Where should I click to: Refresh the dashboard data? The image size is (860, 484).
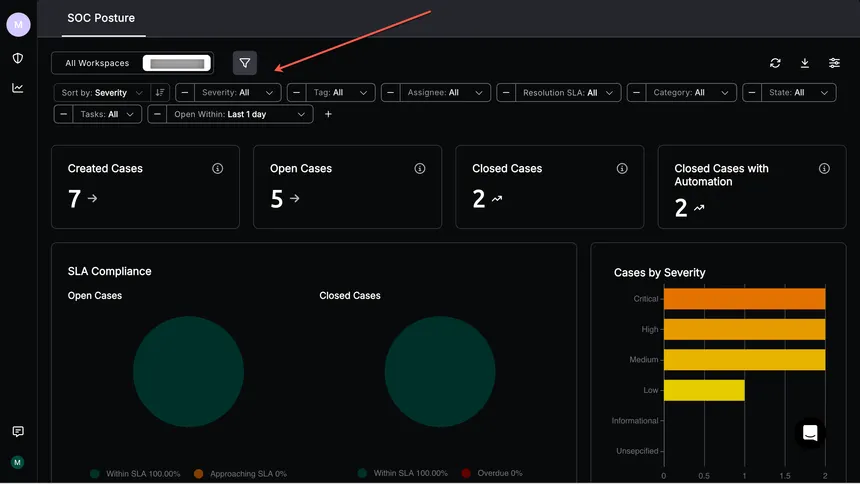click(x=775, y=63)
